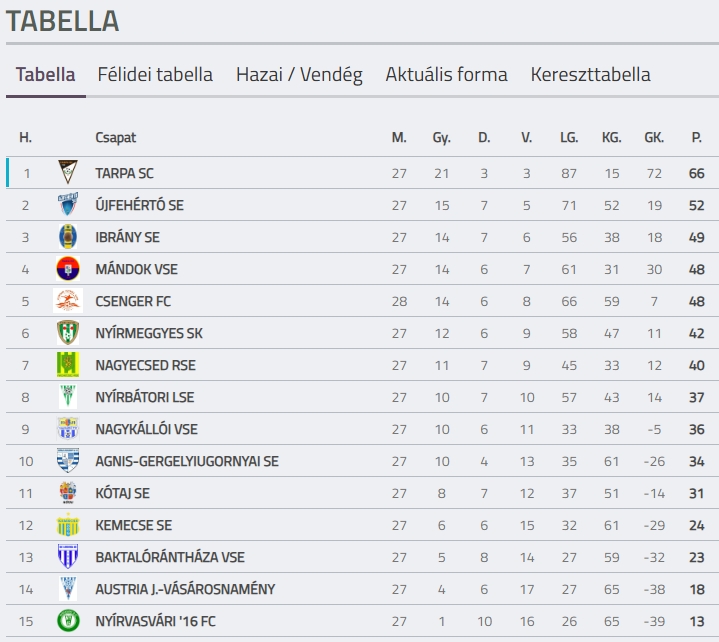Click the Csapat column header
The image size is (719, 642).
click(x=116, y=138)
